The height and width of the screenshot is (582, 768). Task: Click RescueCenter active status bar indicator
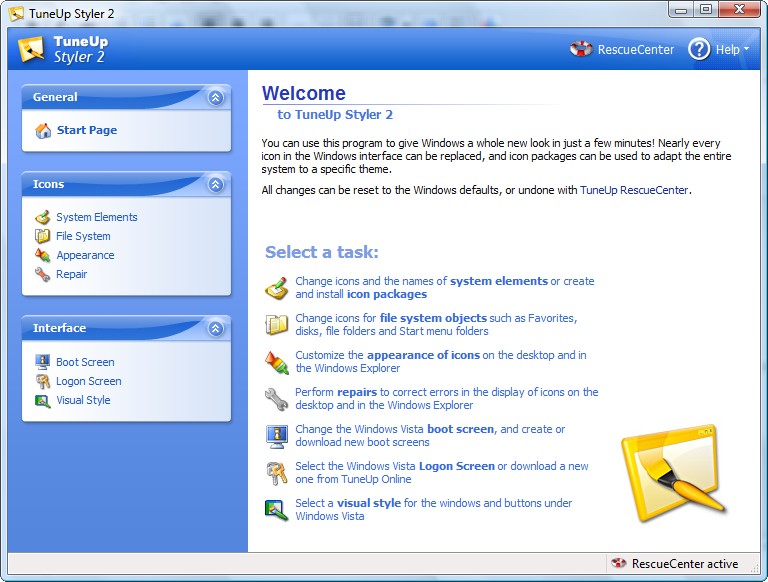click(x=684, y=564)
